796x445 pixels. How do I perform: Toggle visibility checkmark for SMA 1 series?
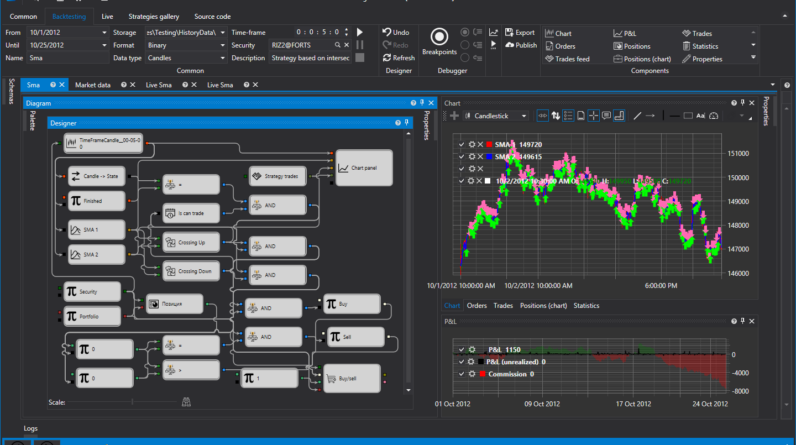[x=461, y=144]
